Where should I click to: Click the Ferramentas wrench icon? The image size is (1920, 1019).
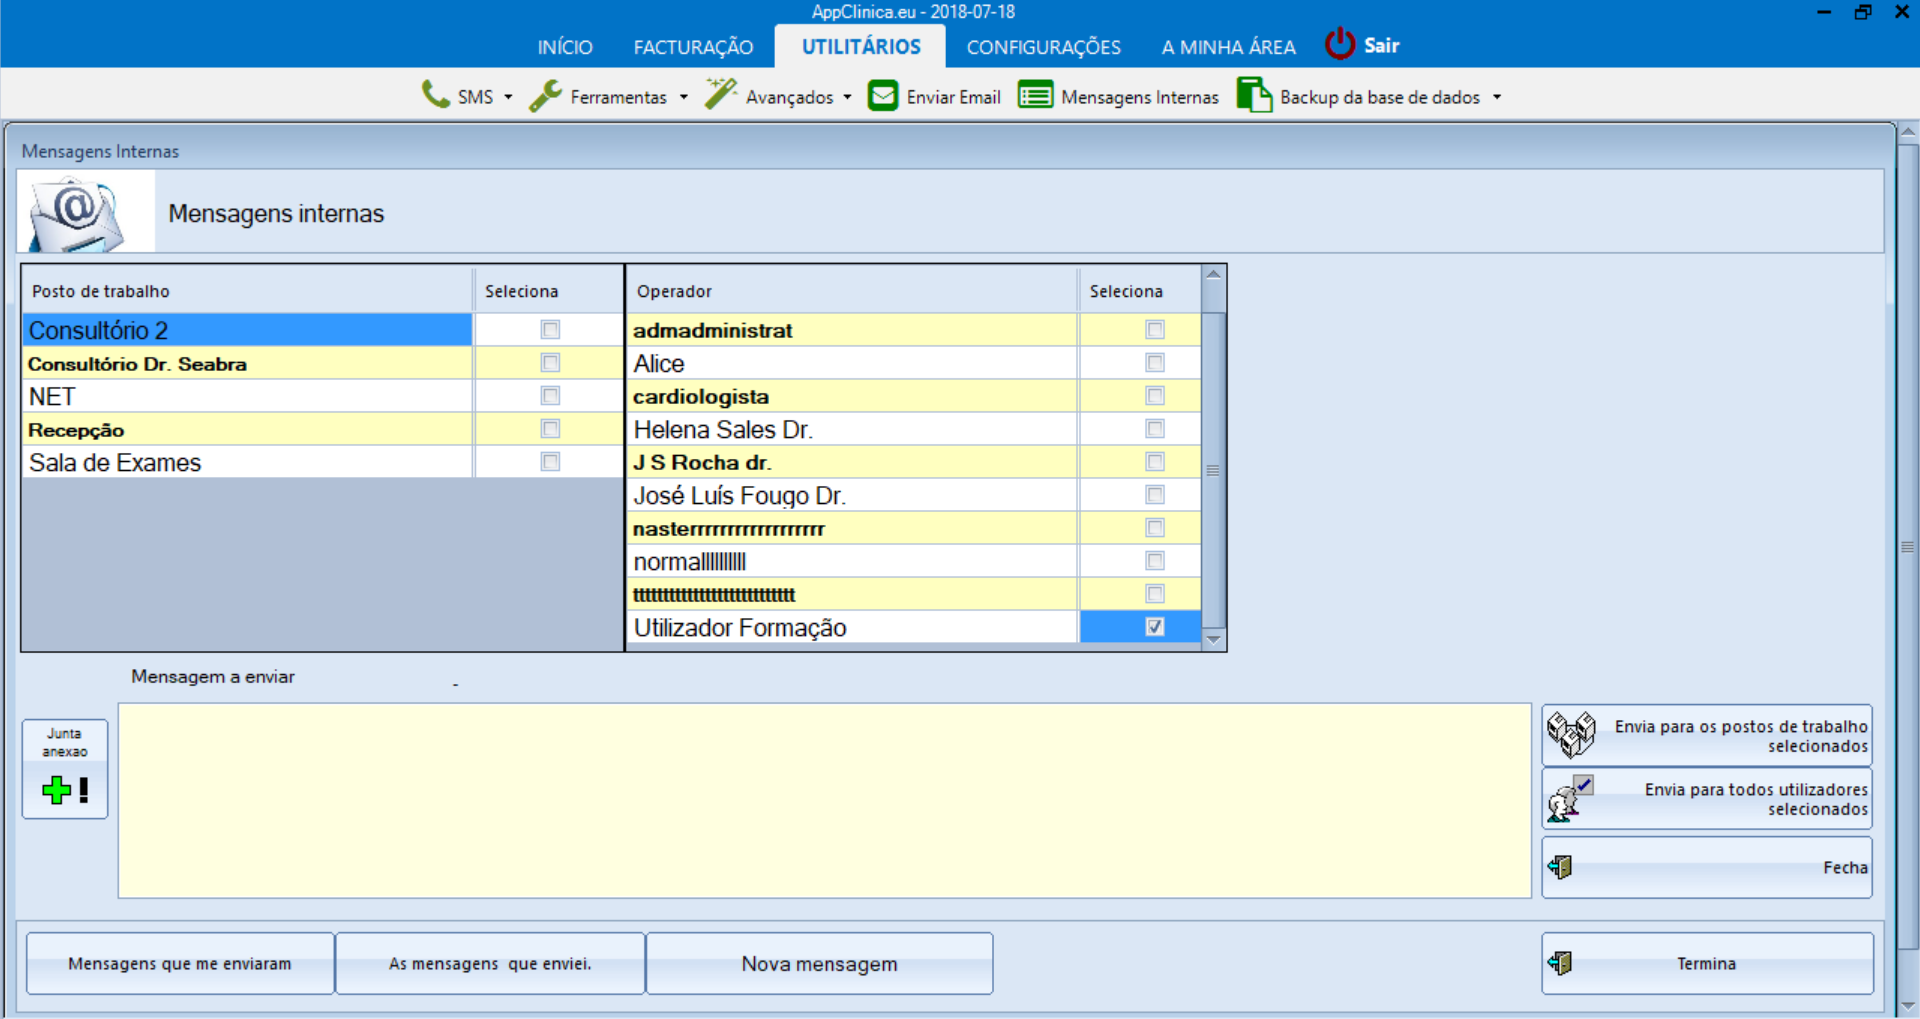[x=545, y=96]
